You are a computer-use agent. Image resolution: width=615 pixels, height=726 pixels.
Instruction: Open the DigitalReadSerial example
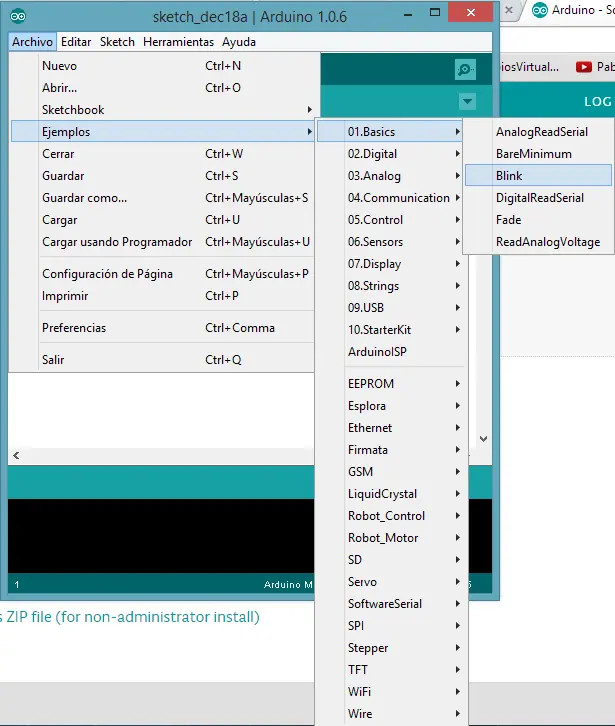(539, 198)
